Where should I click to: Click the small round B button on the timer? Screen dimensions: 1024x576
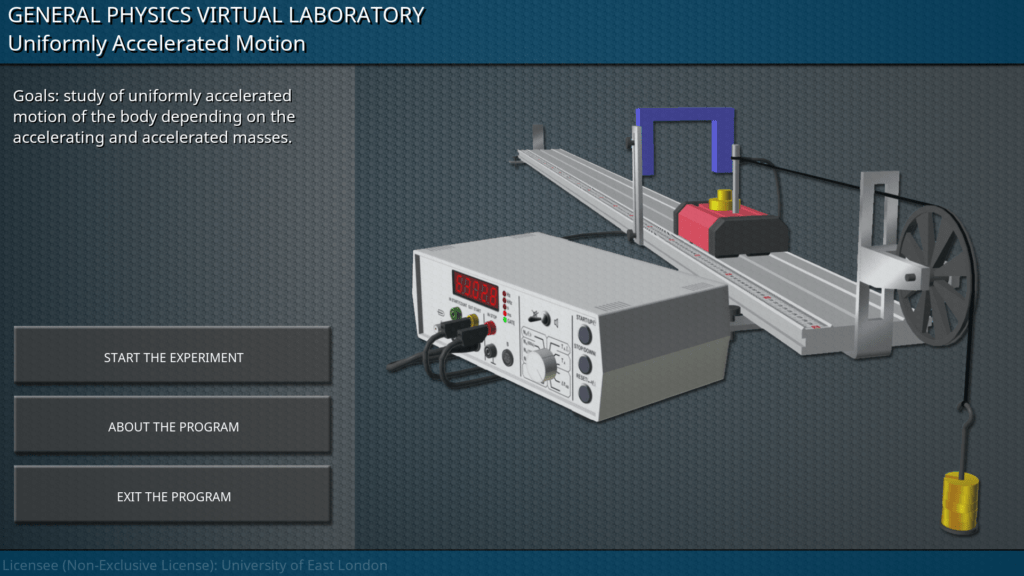(508, 357)
